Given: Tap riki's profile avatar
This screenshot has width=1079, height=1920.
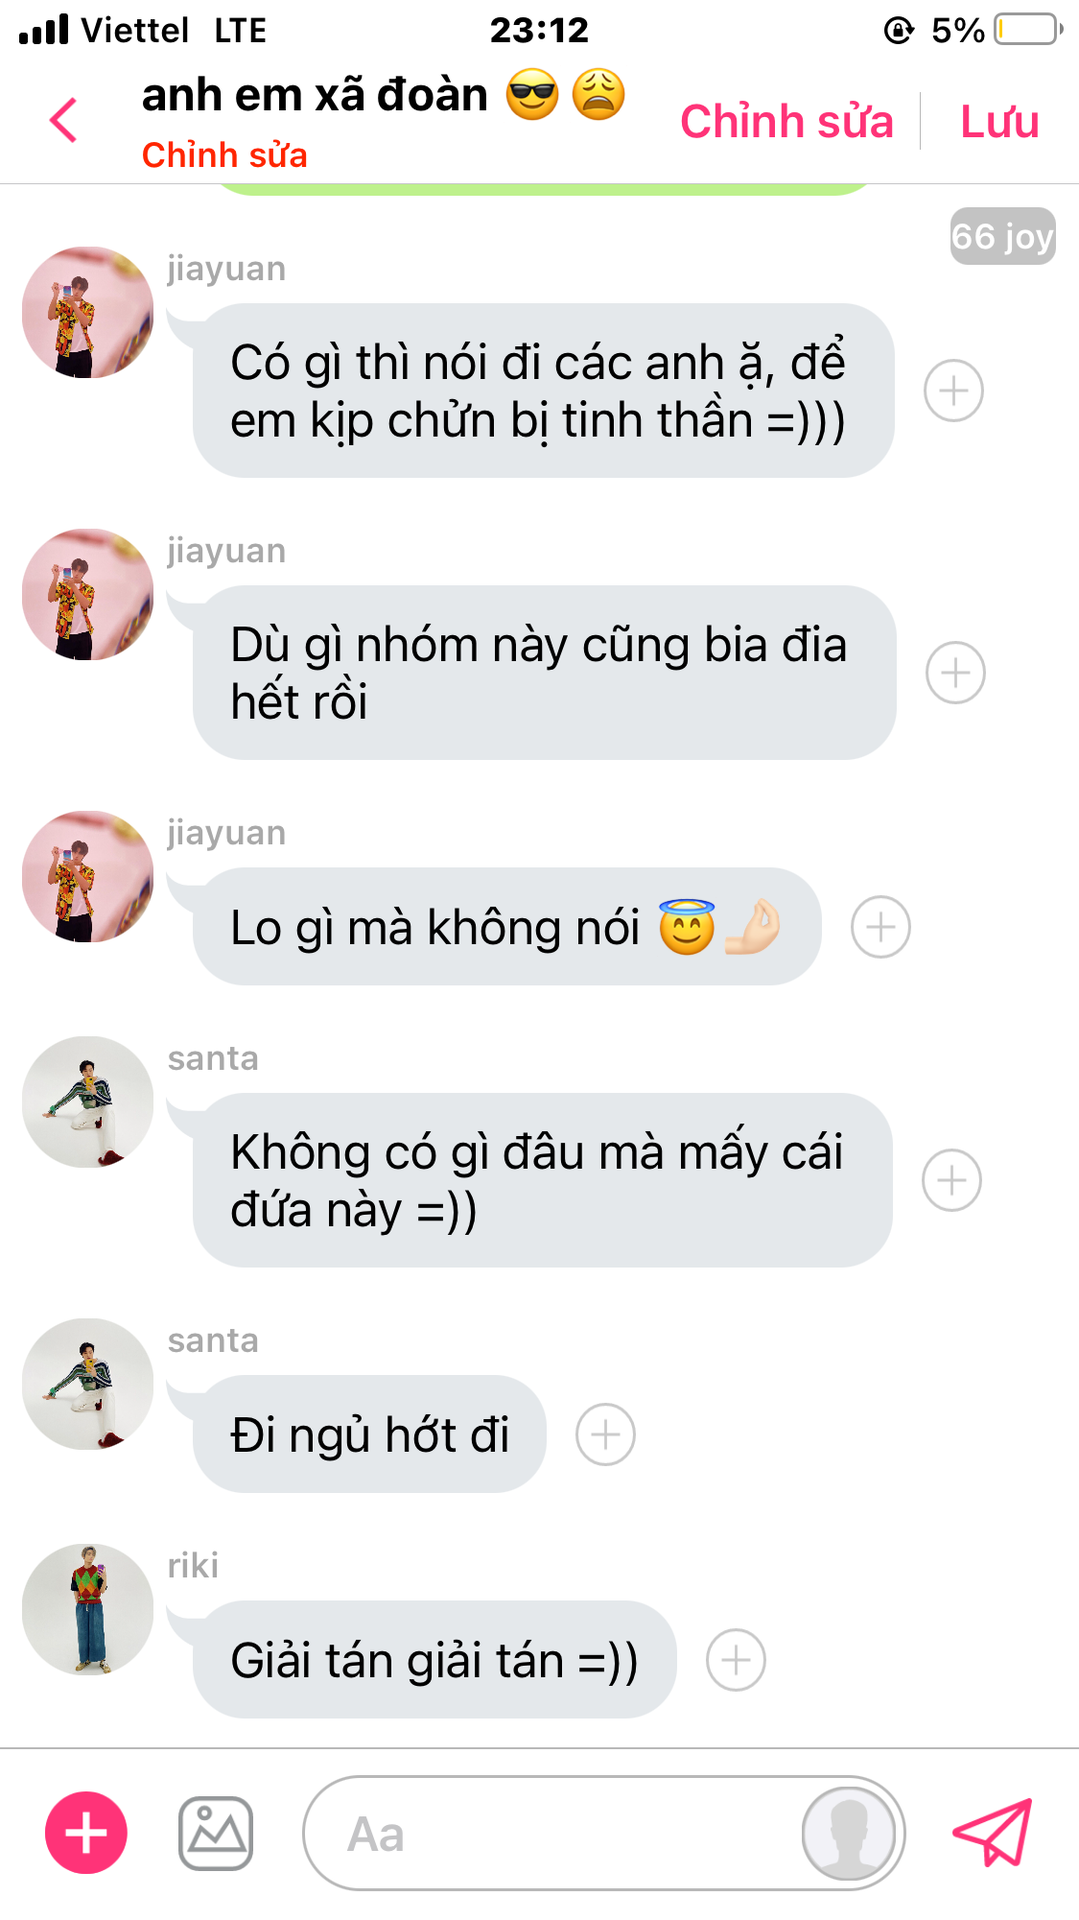Looking at the screenshot, I should [88, 1609].
